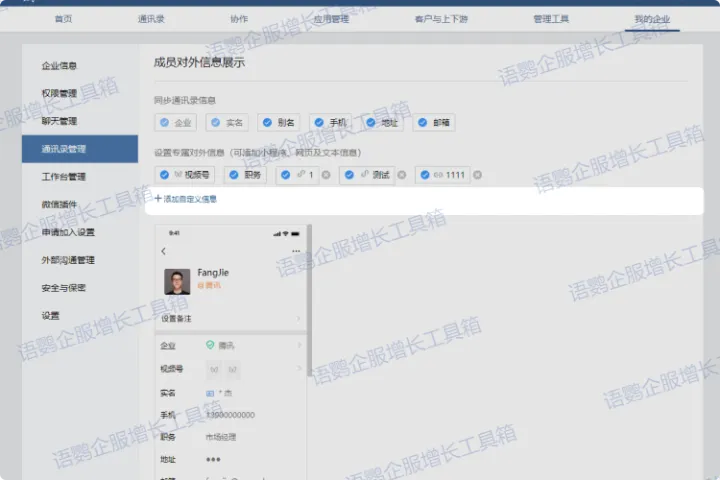Open 安全与保密 in the left sidebar

tap(64, 288)
